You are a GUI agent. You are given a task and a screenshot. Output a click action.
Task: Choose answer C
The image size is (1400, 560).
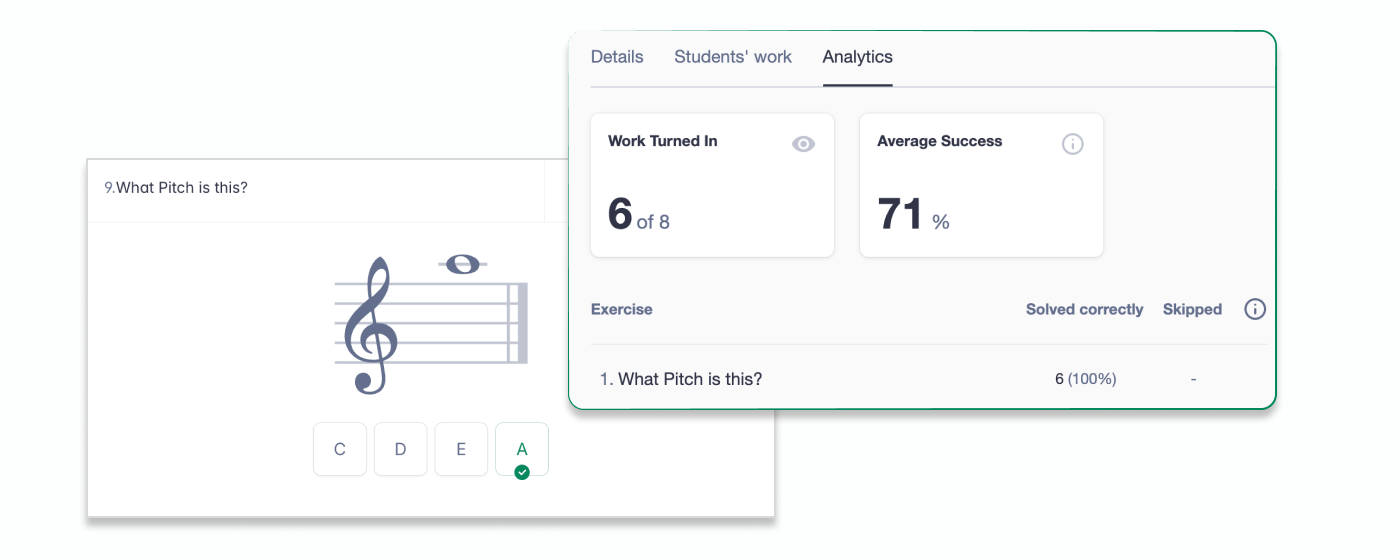340,449
